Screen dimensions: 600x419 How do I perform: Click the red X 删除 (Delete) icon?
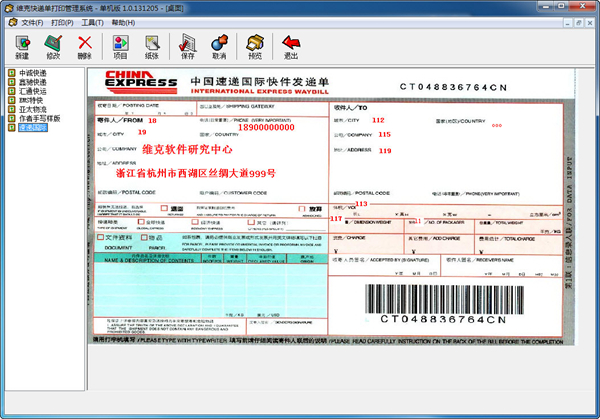(x=85, y=47)
